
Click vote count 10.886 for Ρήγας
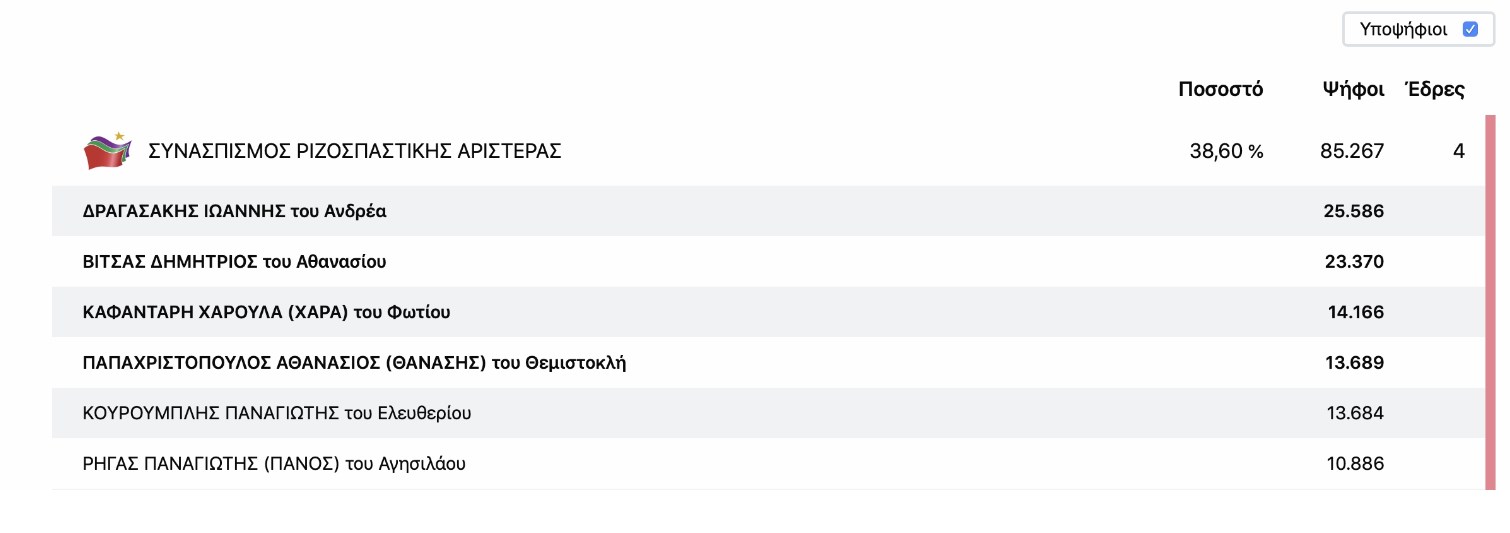pyautogui.click(x=1354, y=464)
